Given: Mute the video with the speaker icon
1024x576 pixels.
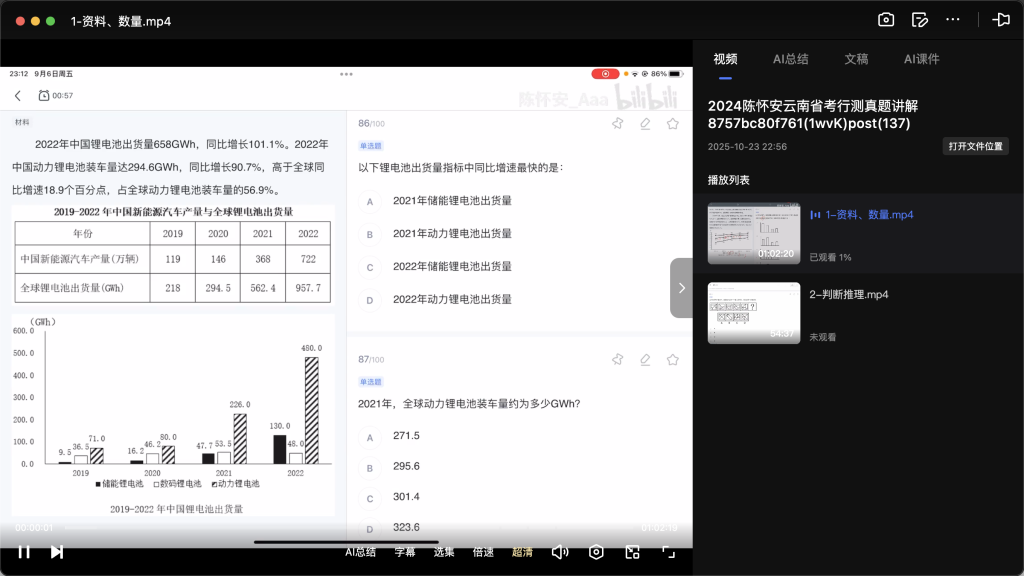Looking at the screenshot, I should point(560,551).
